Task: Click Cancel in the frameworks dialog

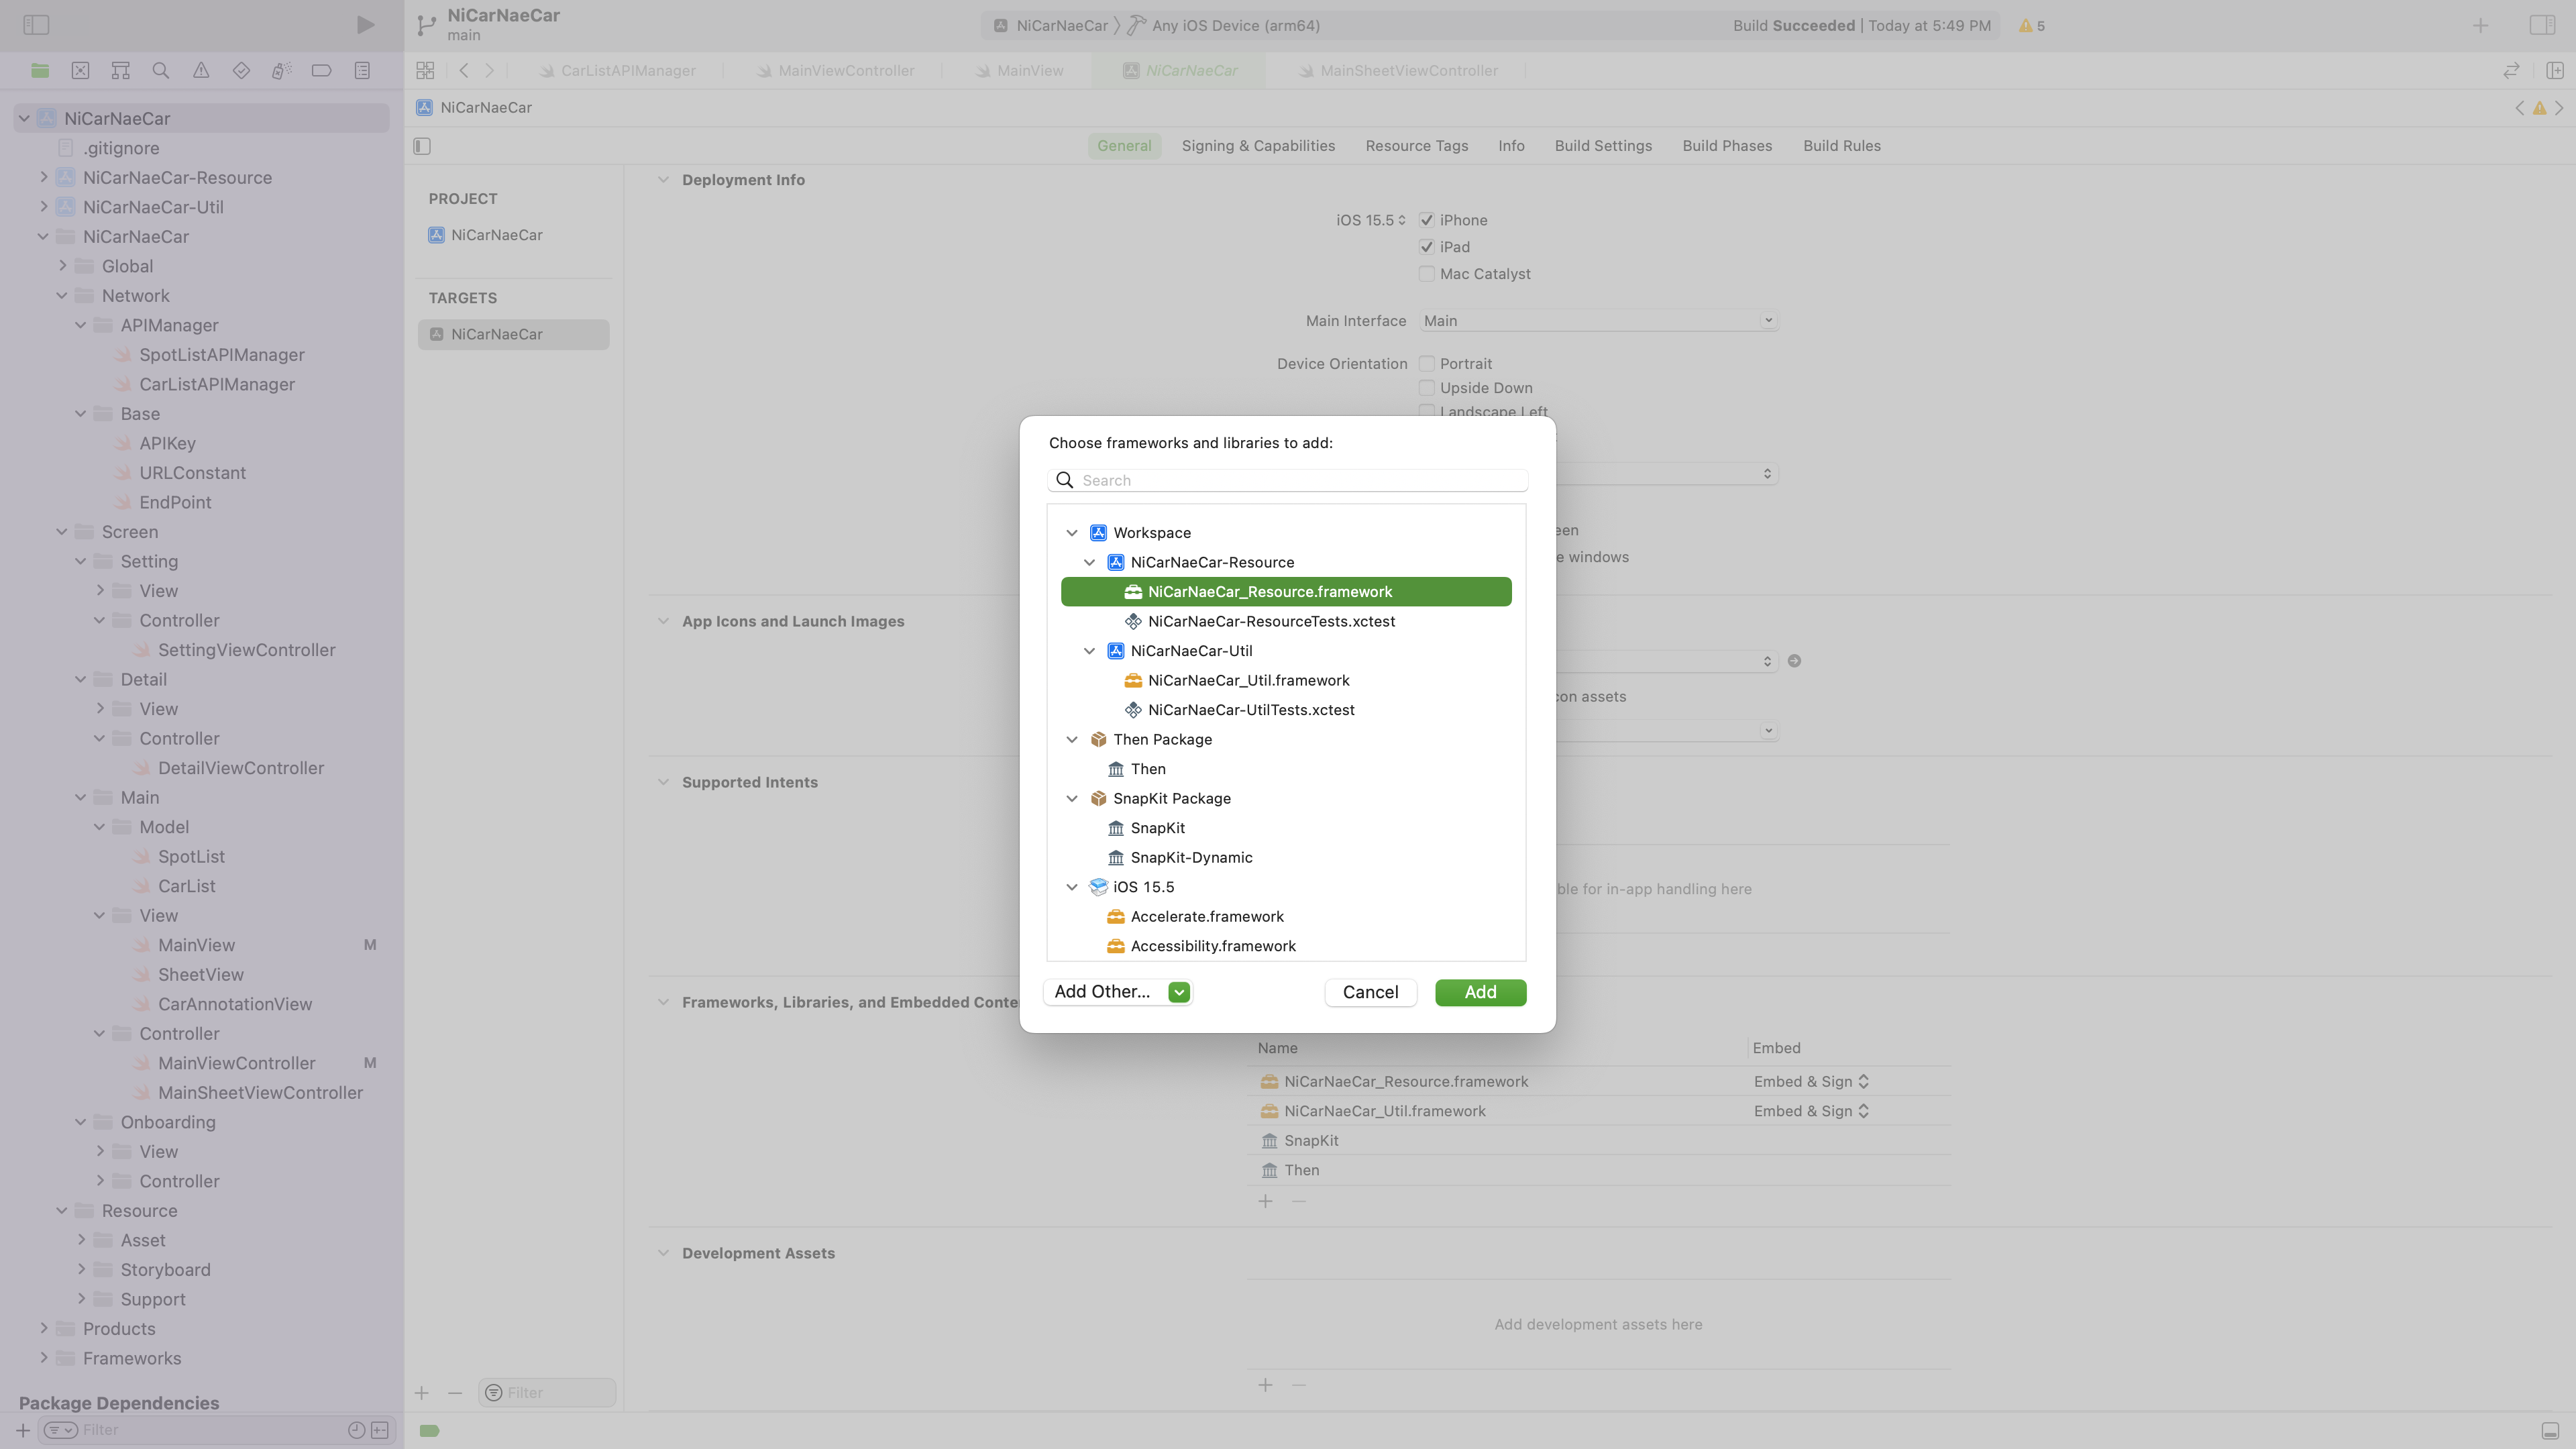Action: (x=1370, y=992)
